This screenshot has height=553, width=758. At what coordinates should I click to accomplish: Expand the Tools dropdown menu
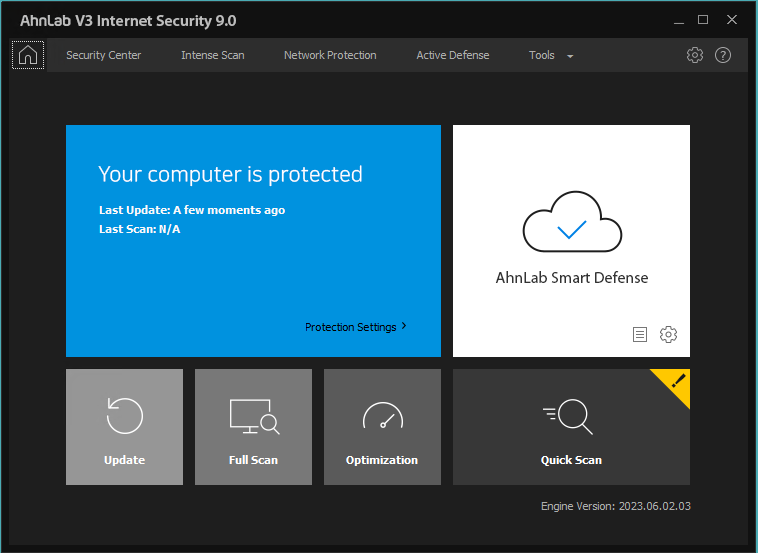click(551, 55)
